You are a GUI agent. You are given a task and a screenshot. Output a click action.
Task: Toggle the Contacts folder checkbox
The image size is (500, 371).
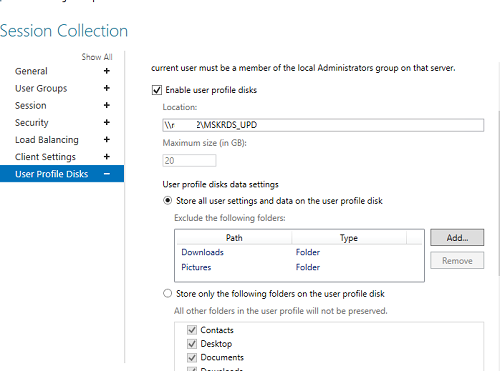(x=192, y=330)
